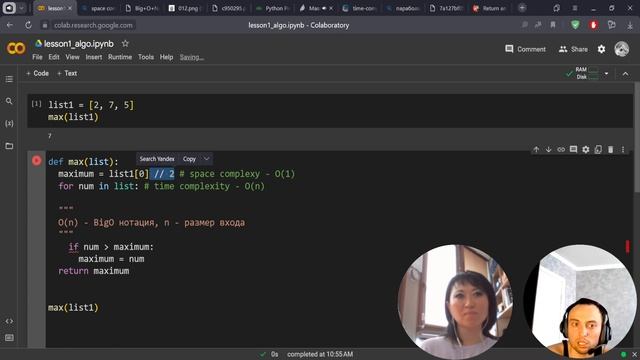Viewport: 640px width, 360px height.
Task: Open the find and replace sidebar icon
Action: click(x=9, y=101)
